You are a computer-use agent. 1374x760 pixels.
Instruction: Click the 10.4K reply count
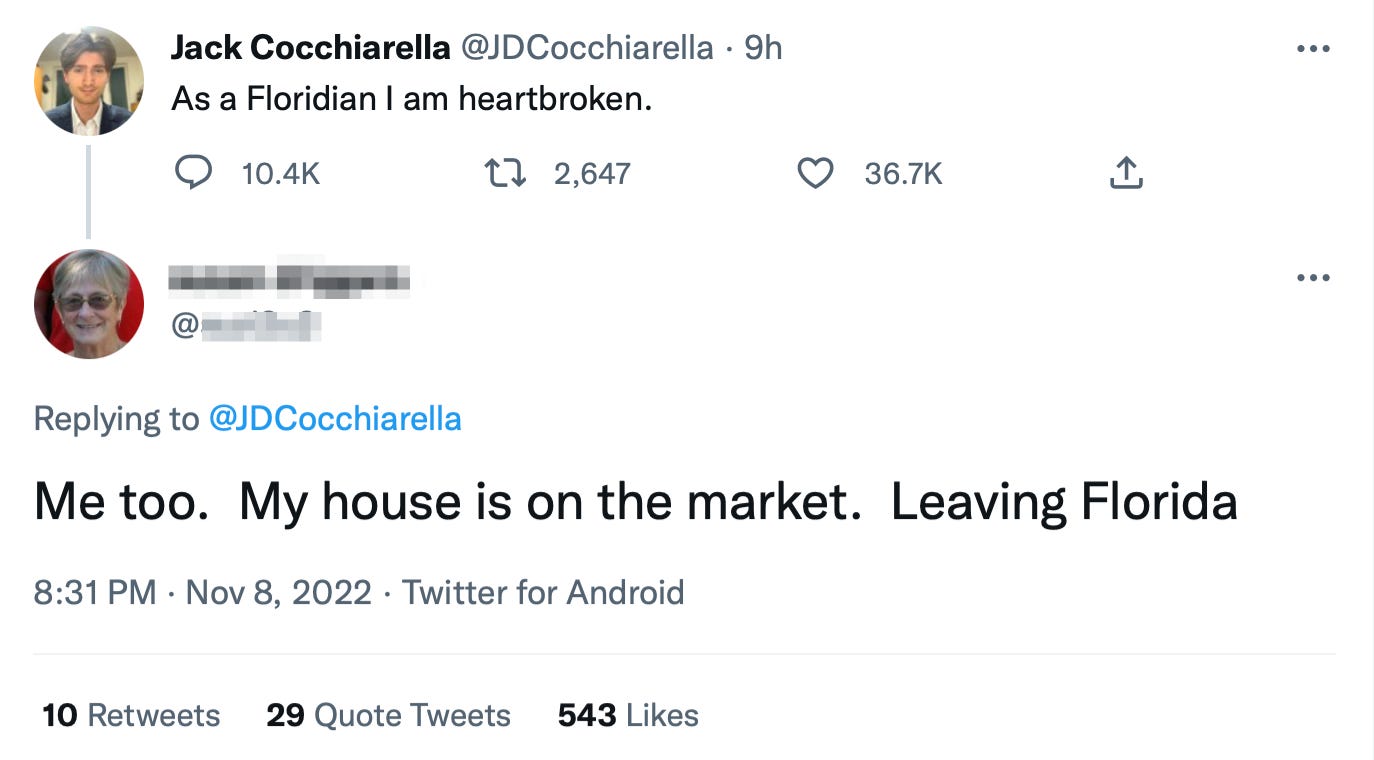coord(281,174)
